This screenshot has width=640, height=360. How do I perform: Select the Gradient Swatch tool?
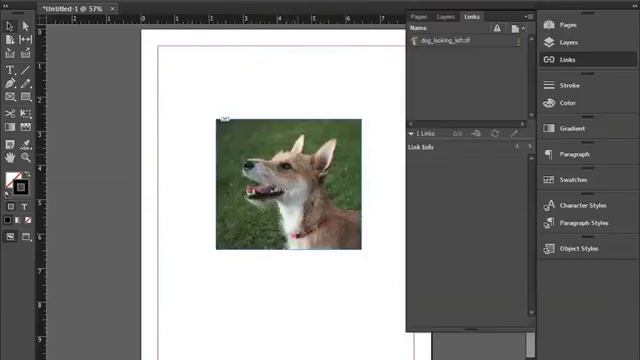10,127
